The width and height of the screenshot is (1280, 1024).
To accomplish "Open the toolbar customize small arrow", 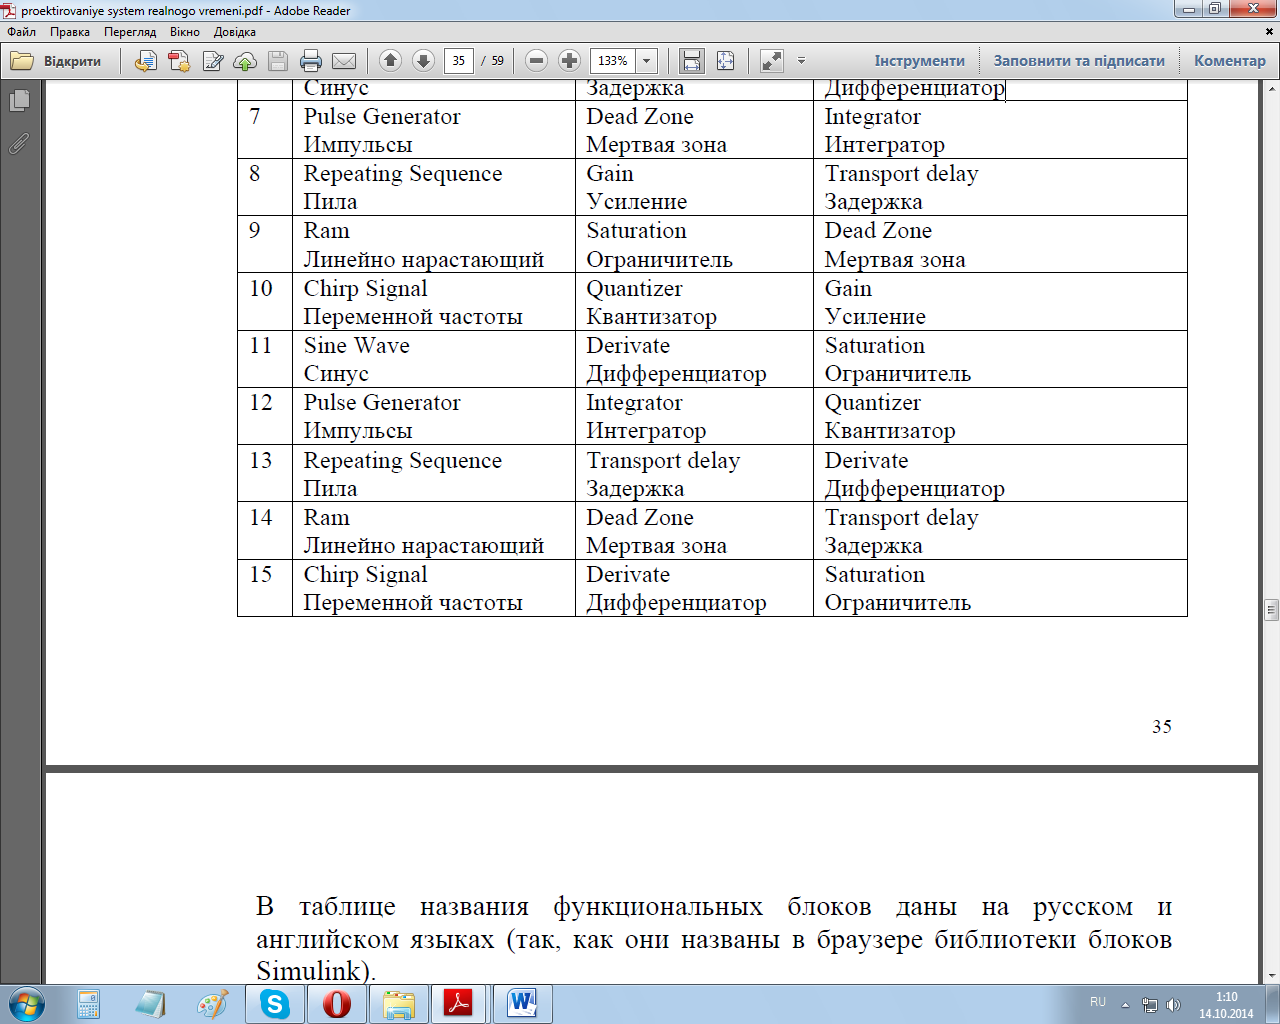I will [801, 61].
